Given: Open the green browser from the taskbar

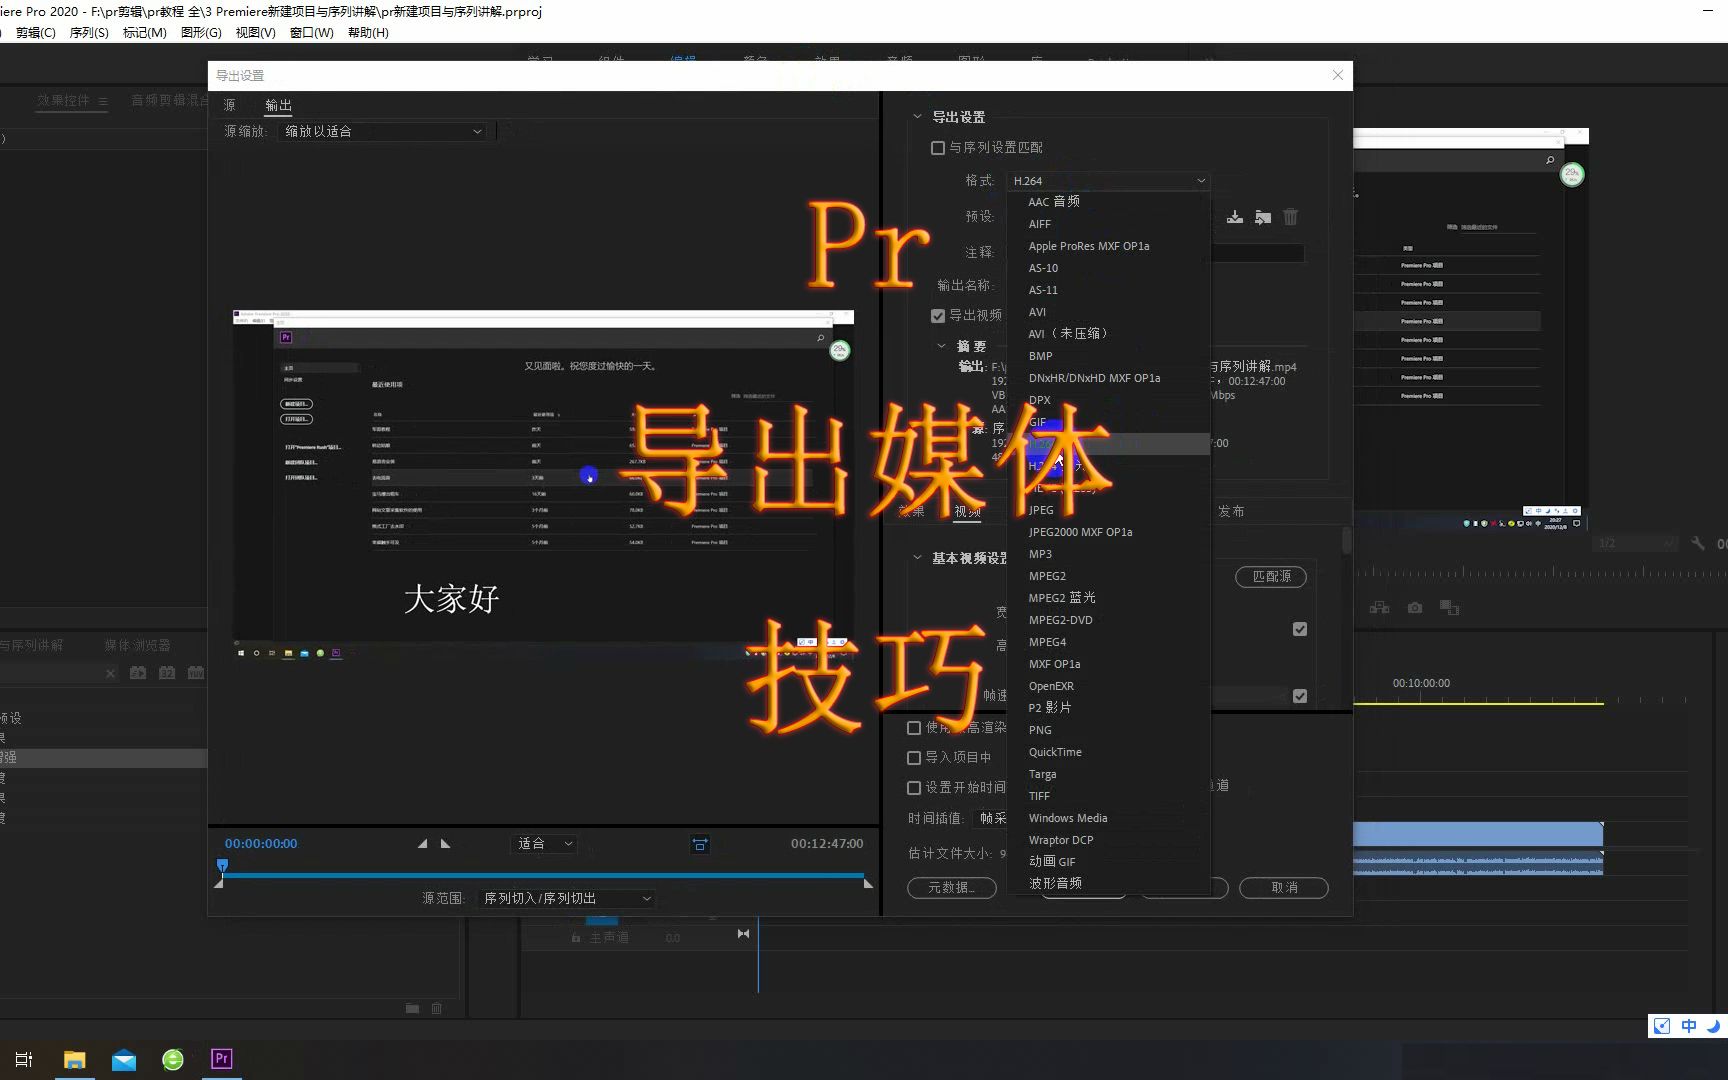Looking at the screenshot, I should pos(173,1059).
